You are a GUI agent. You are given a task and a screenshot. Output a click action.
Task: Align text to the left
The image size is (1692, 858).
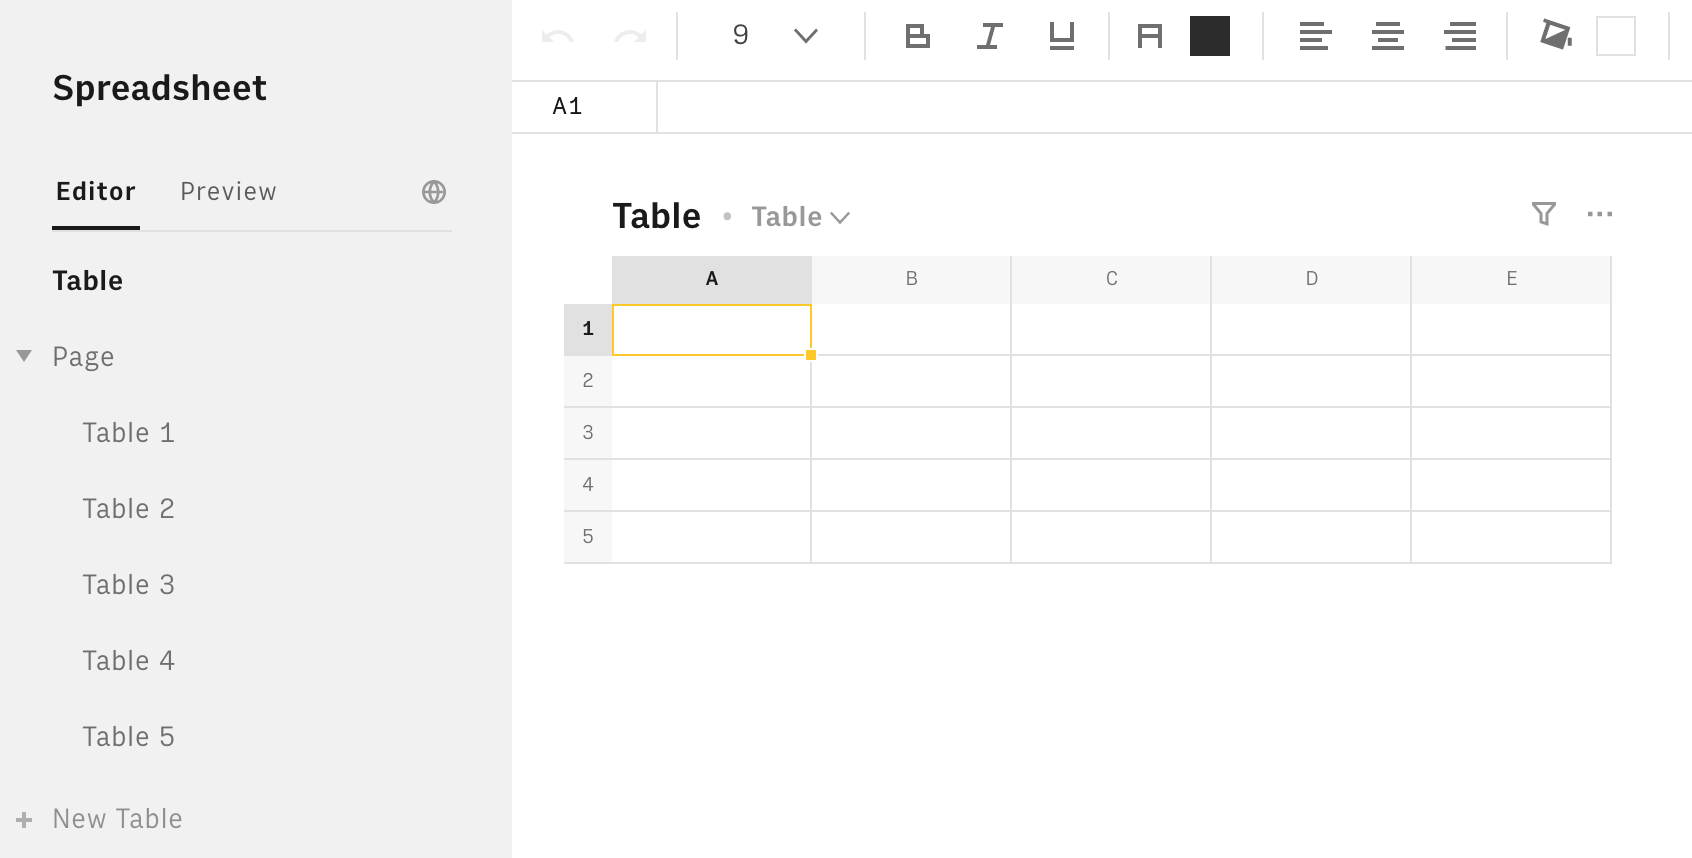(x=1315, y=37)
